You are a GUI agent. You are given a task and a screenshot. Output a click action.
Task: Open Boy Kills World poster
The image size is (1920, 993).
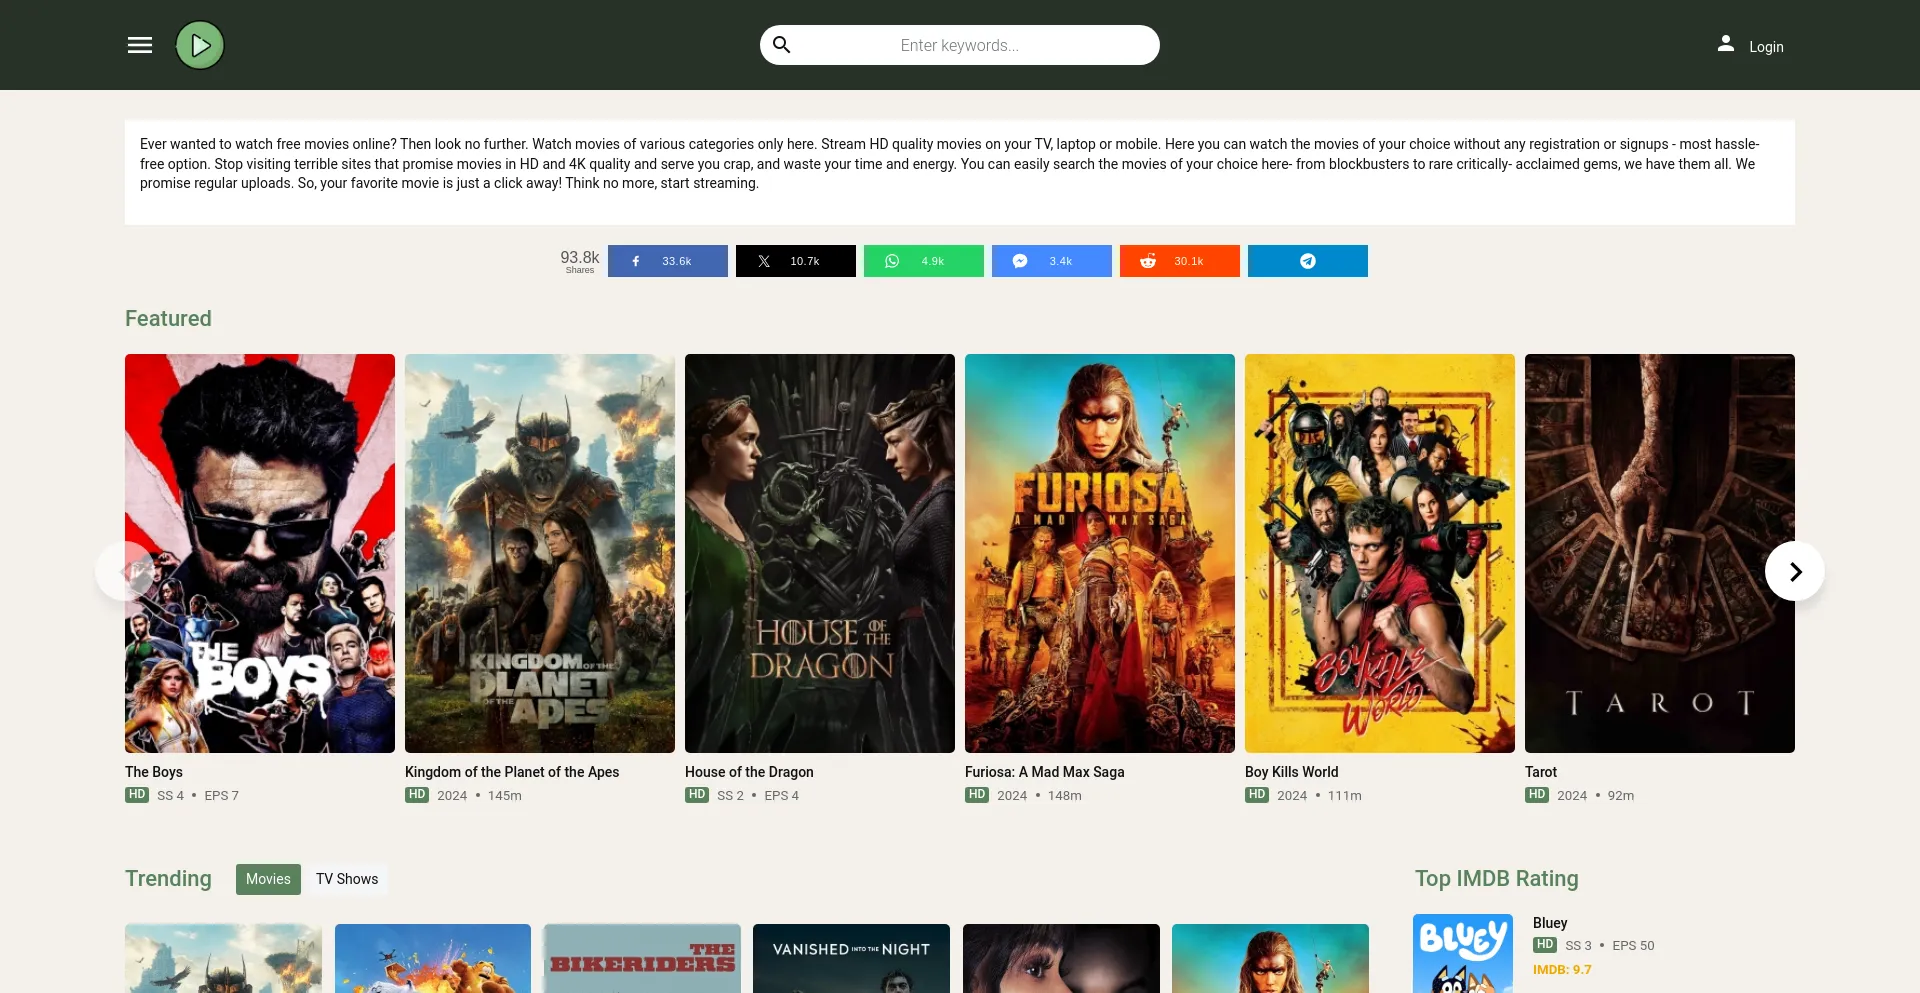pyautogui.click(x=1380, y=553)
